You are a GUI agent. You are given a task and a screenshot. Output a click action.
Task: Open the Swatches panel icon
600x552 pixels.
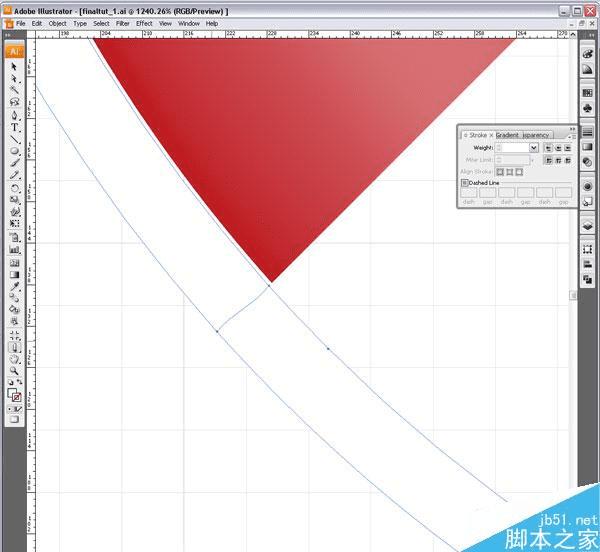[587, 93]
